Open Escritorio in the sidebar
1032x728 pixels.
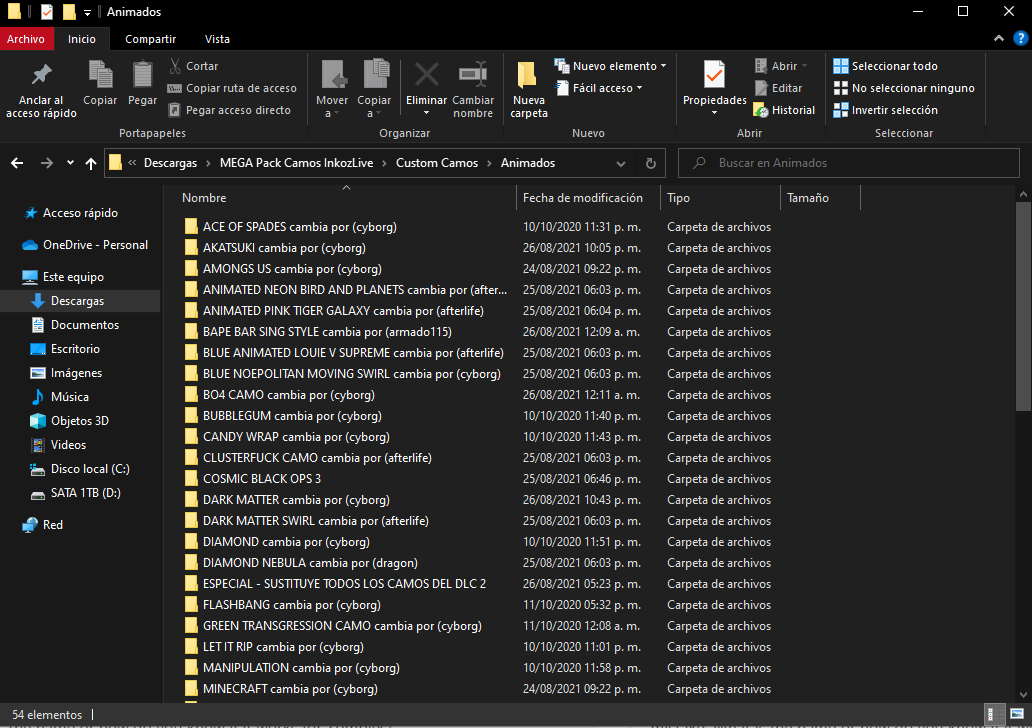click(x=65, y=348)
